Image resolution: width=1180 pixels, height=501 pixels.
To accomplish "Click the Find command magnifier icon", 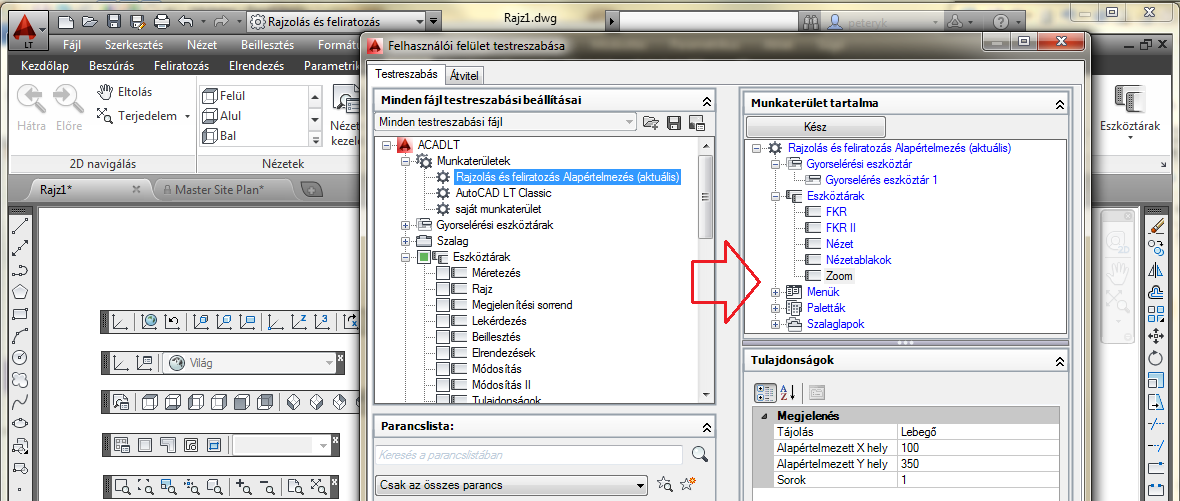I will click(700, 454).
